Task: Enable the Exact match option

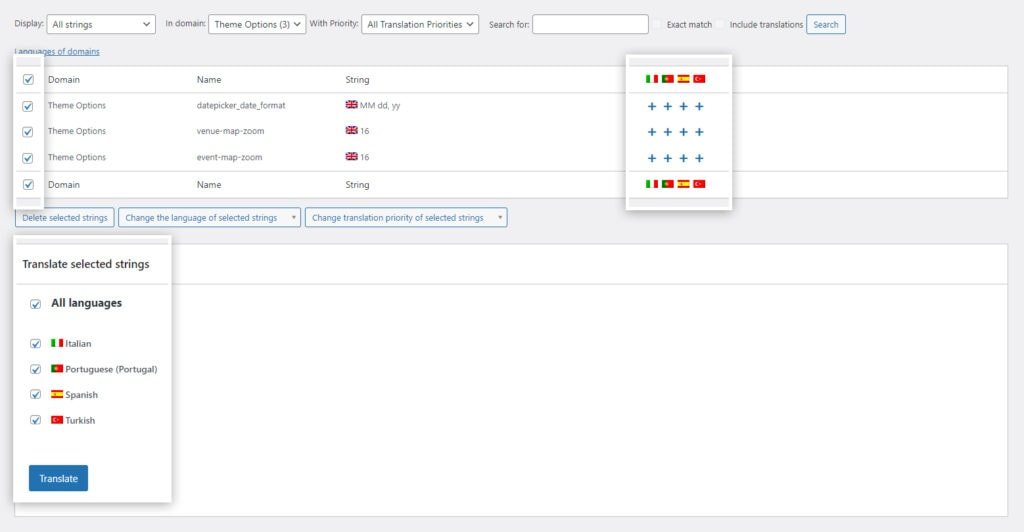Action: coord(658,24)
